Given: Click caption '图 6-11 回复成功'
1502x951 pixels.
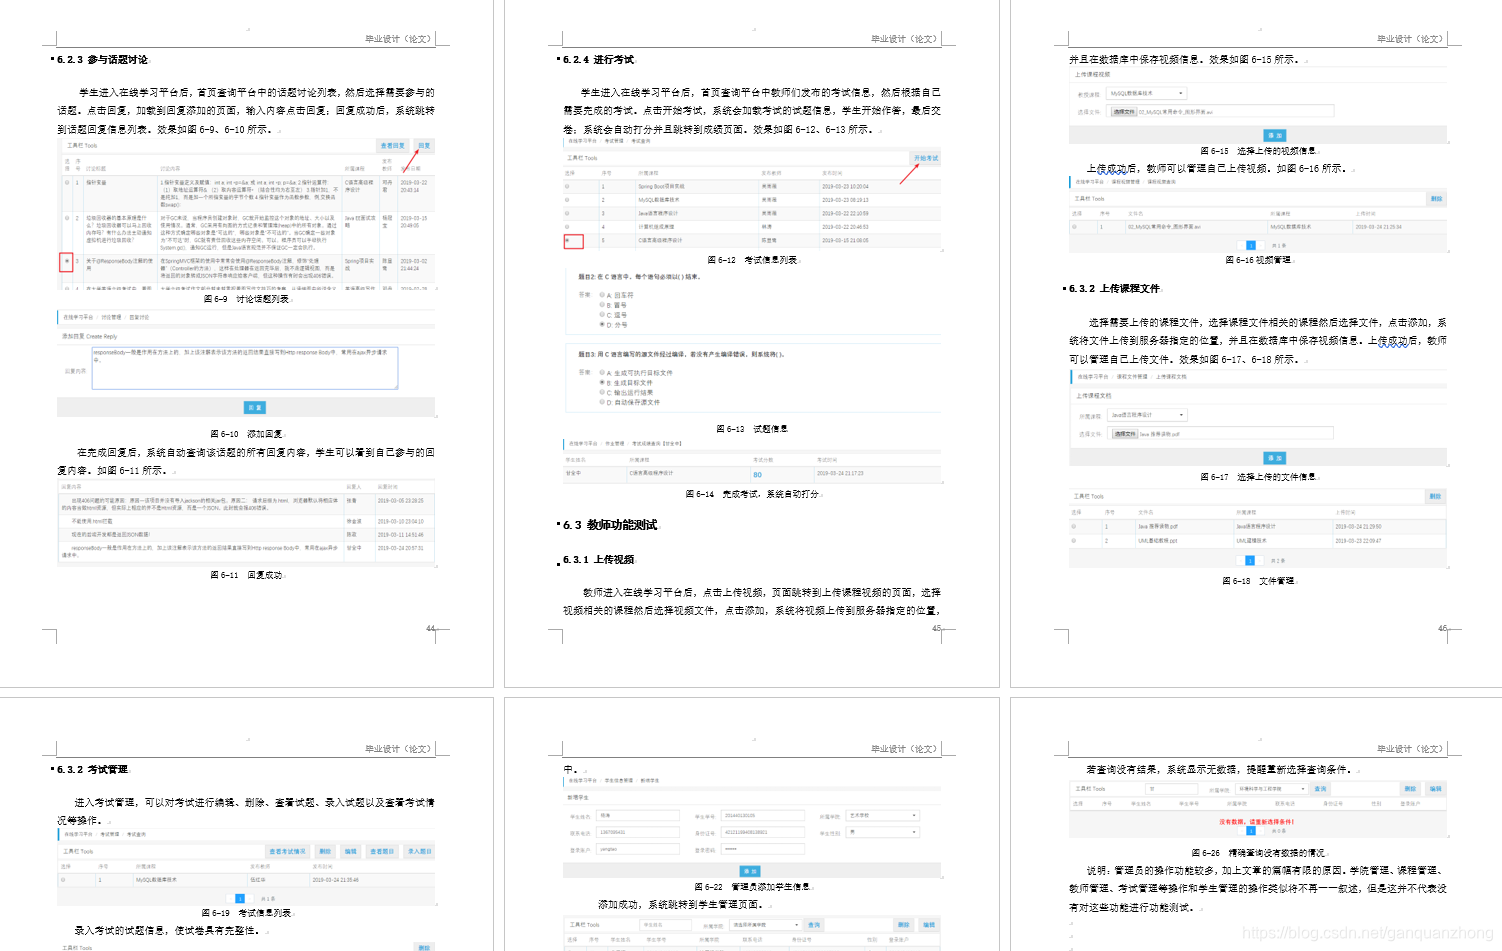Looking at the screenshot, I should click(246, 575).
